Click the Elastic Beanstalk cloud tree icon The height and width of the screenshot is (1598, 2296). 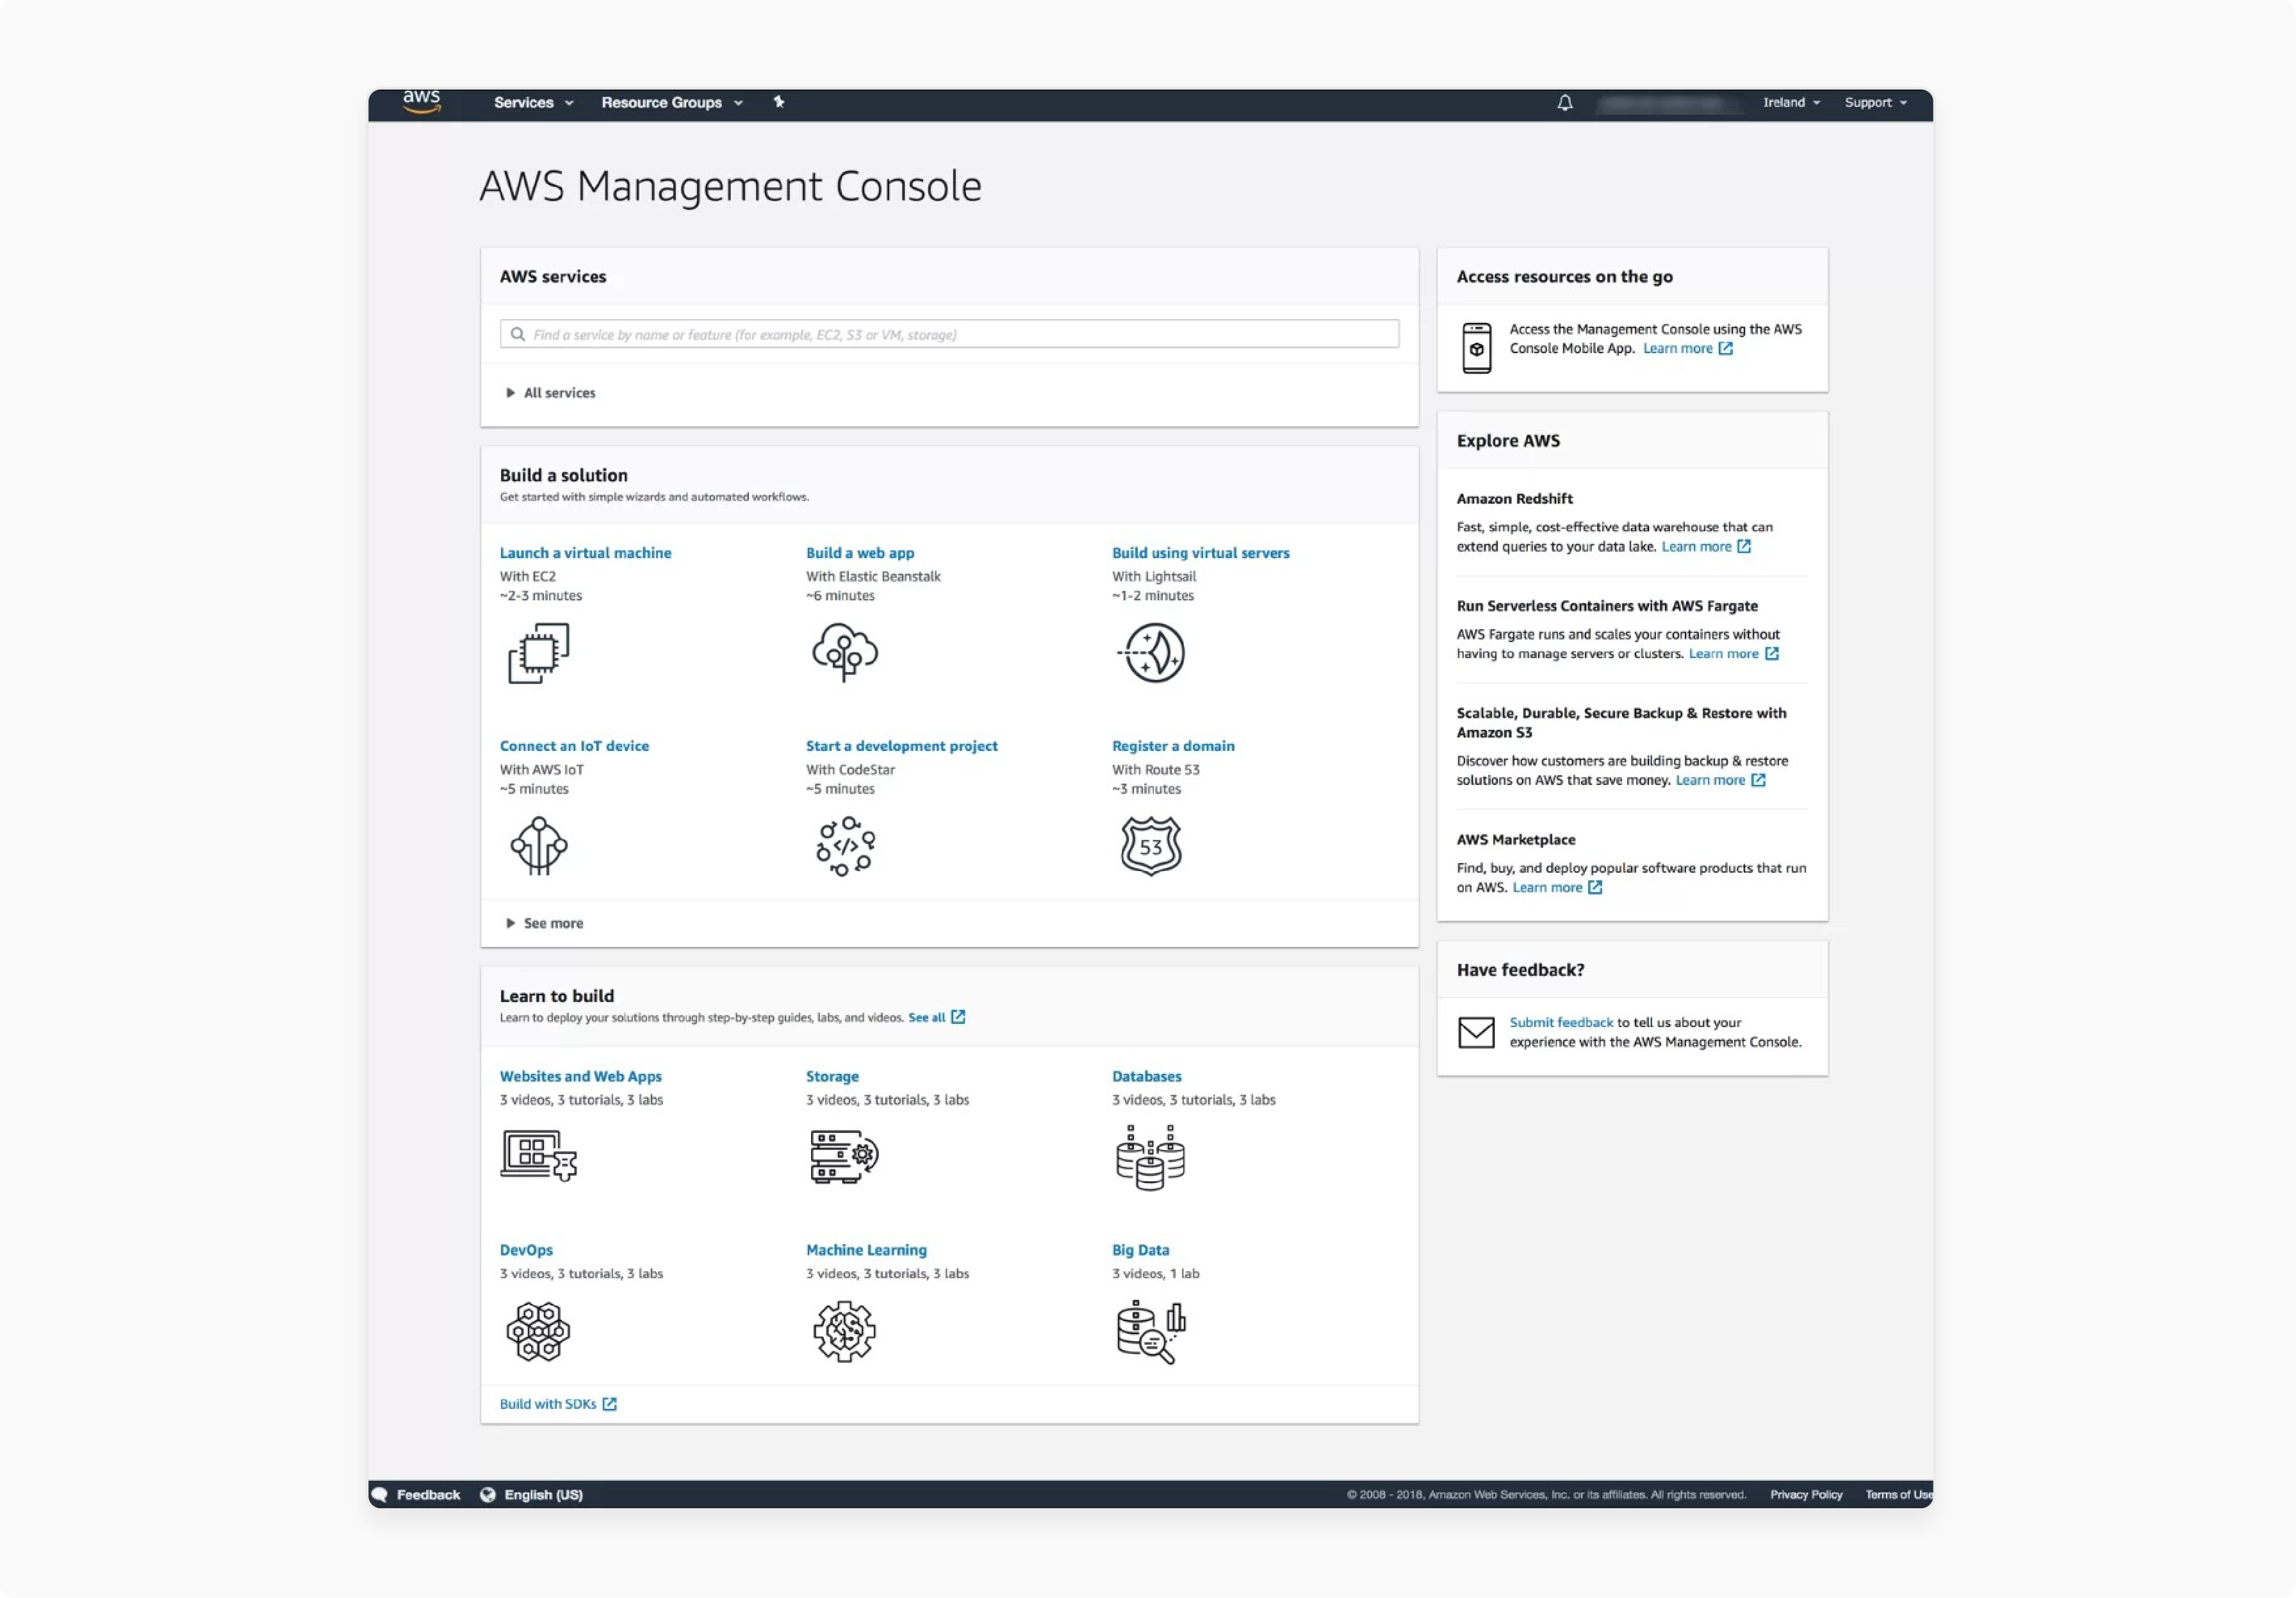pos(845,652)
